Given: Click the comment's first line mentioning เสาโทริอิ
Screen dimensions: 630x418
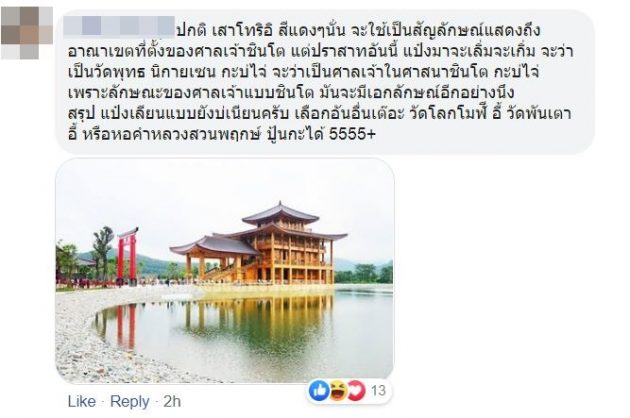Looking at the screenshot, I should pos(359,30).
